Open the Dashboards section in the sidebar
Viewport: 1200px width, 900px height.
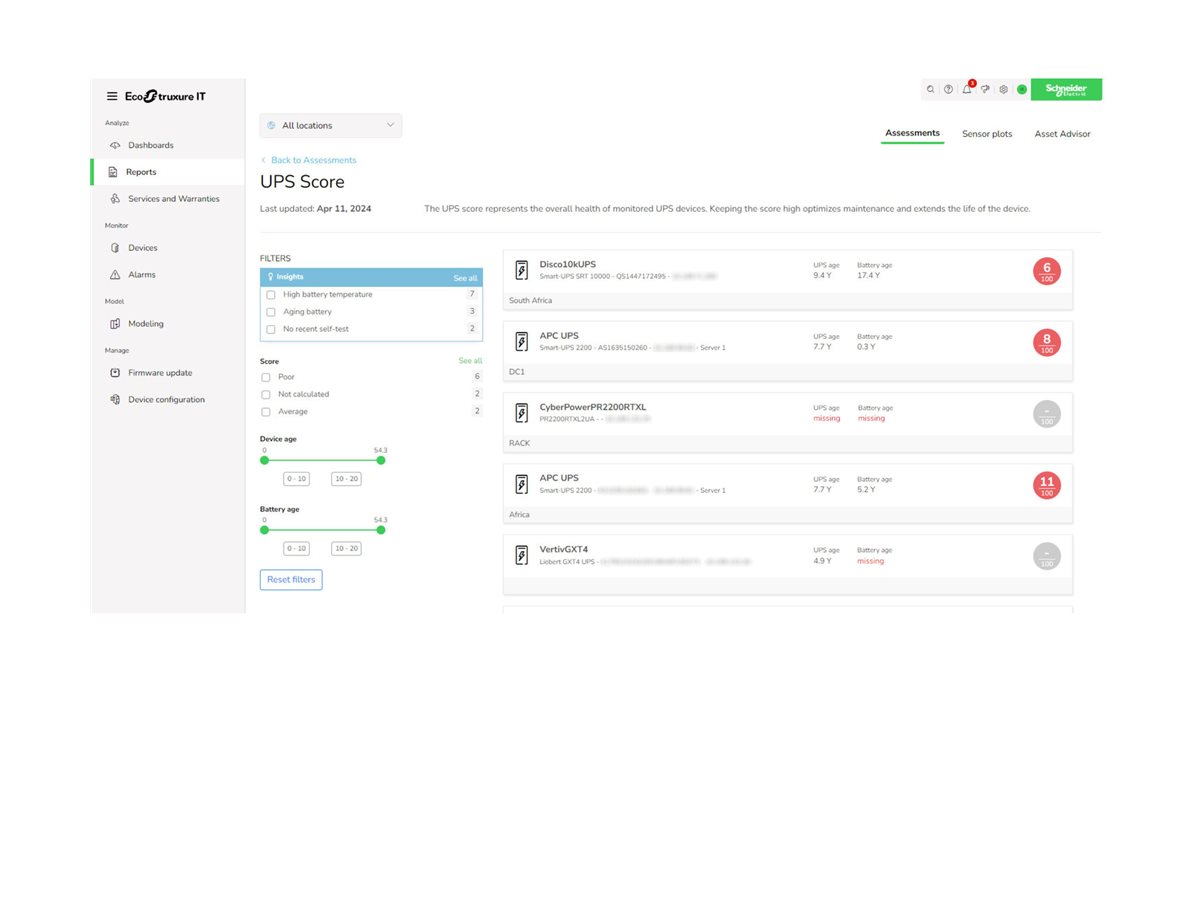point(150,144)
